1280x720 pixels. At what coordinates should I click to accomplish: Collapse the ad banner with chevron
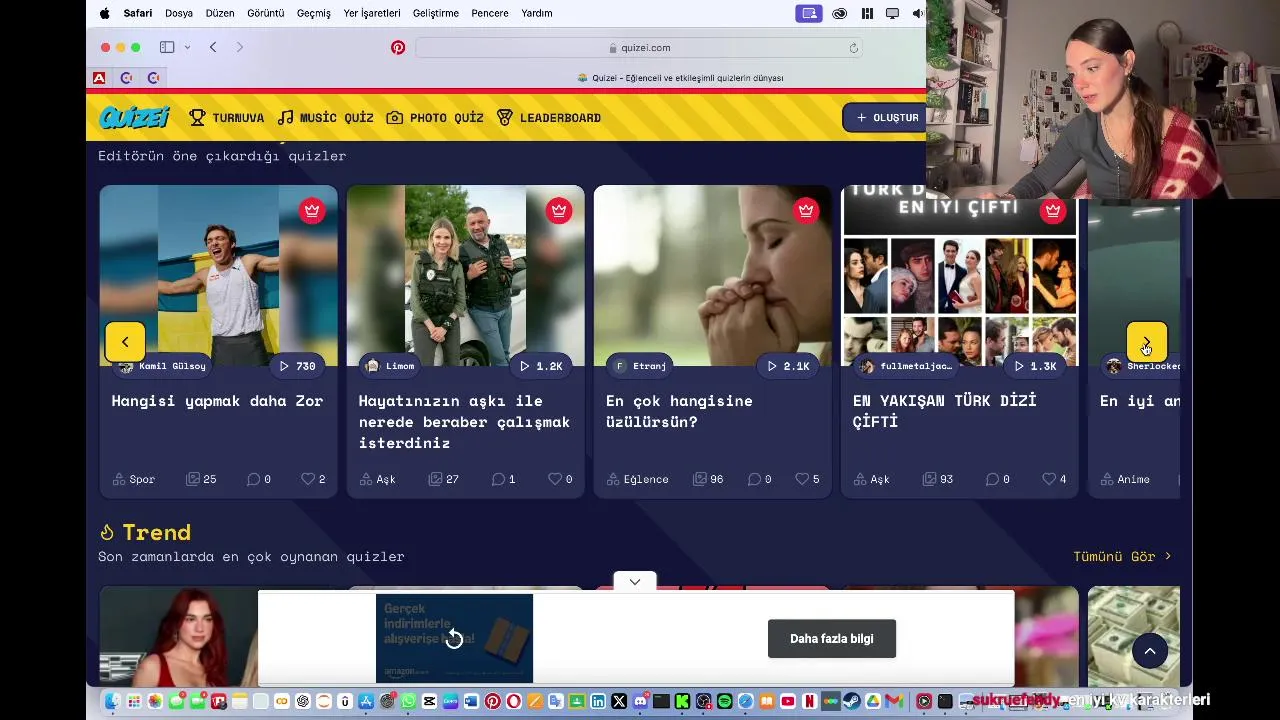[x=635, y=581]
